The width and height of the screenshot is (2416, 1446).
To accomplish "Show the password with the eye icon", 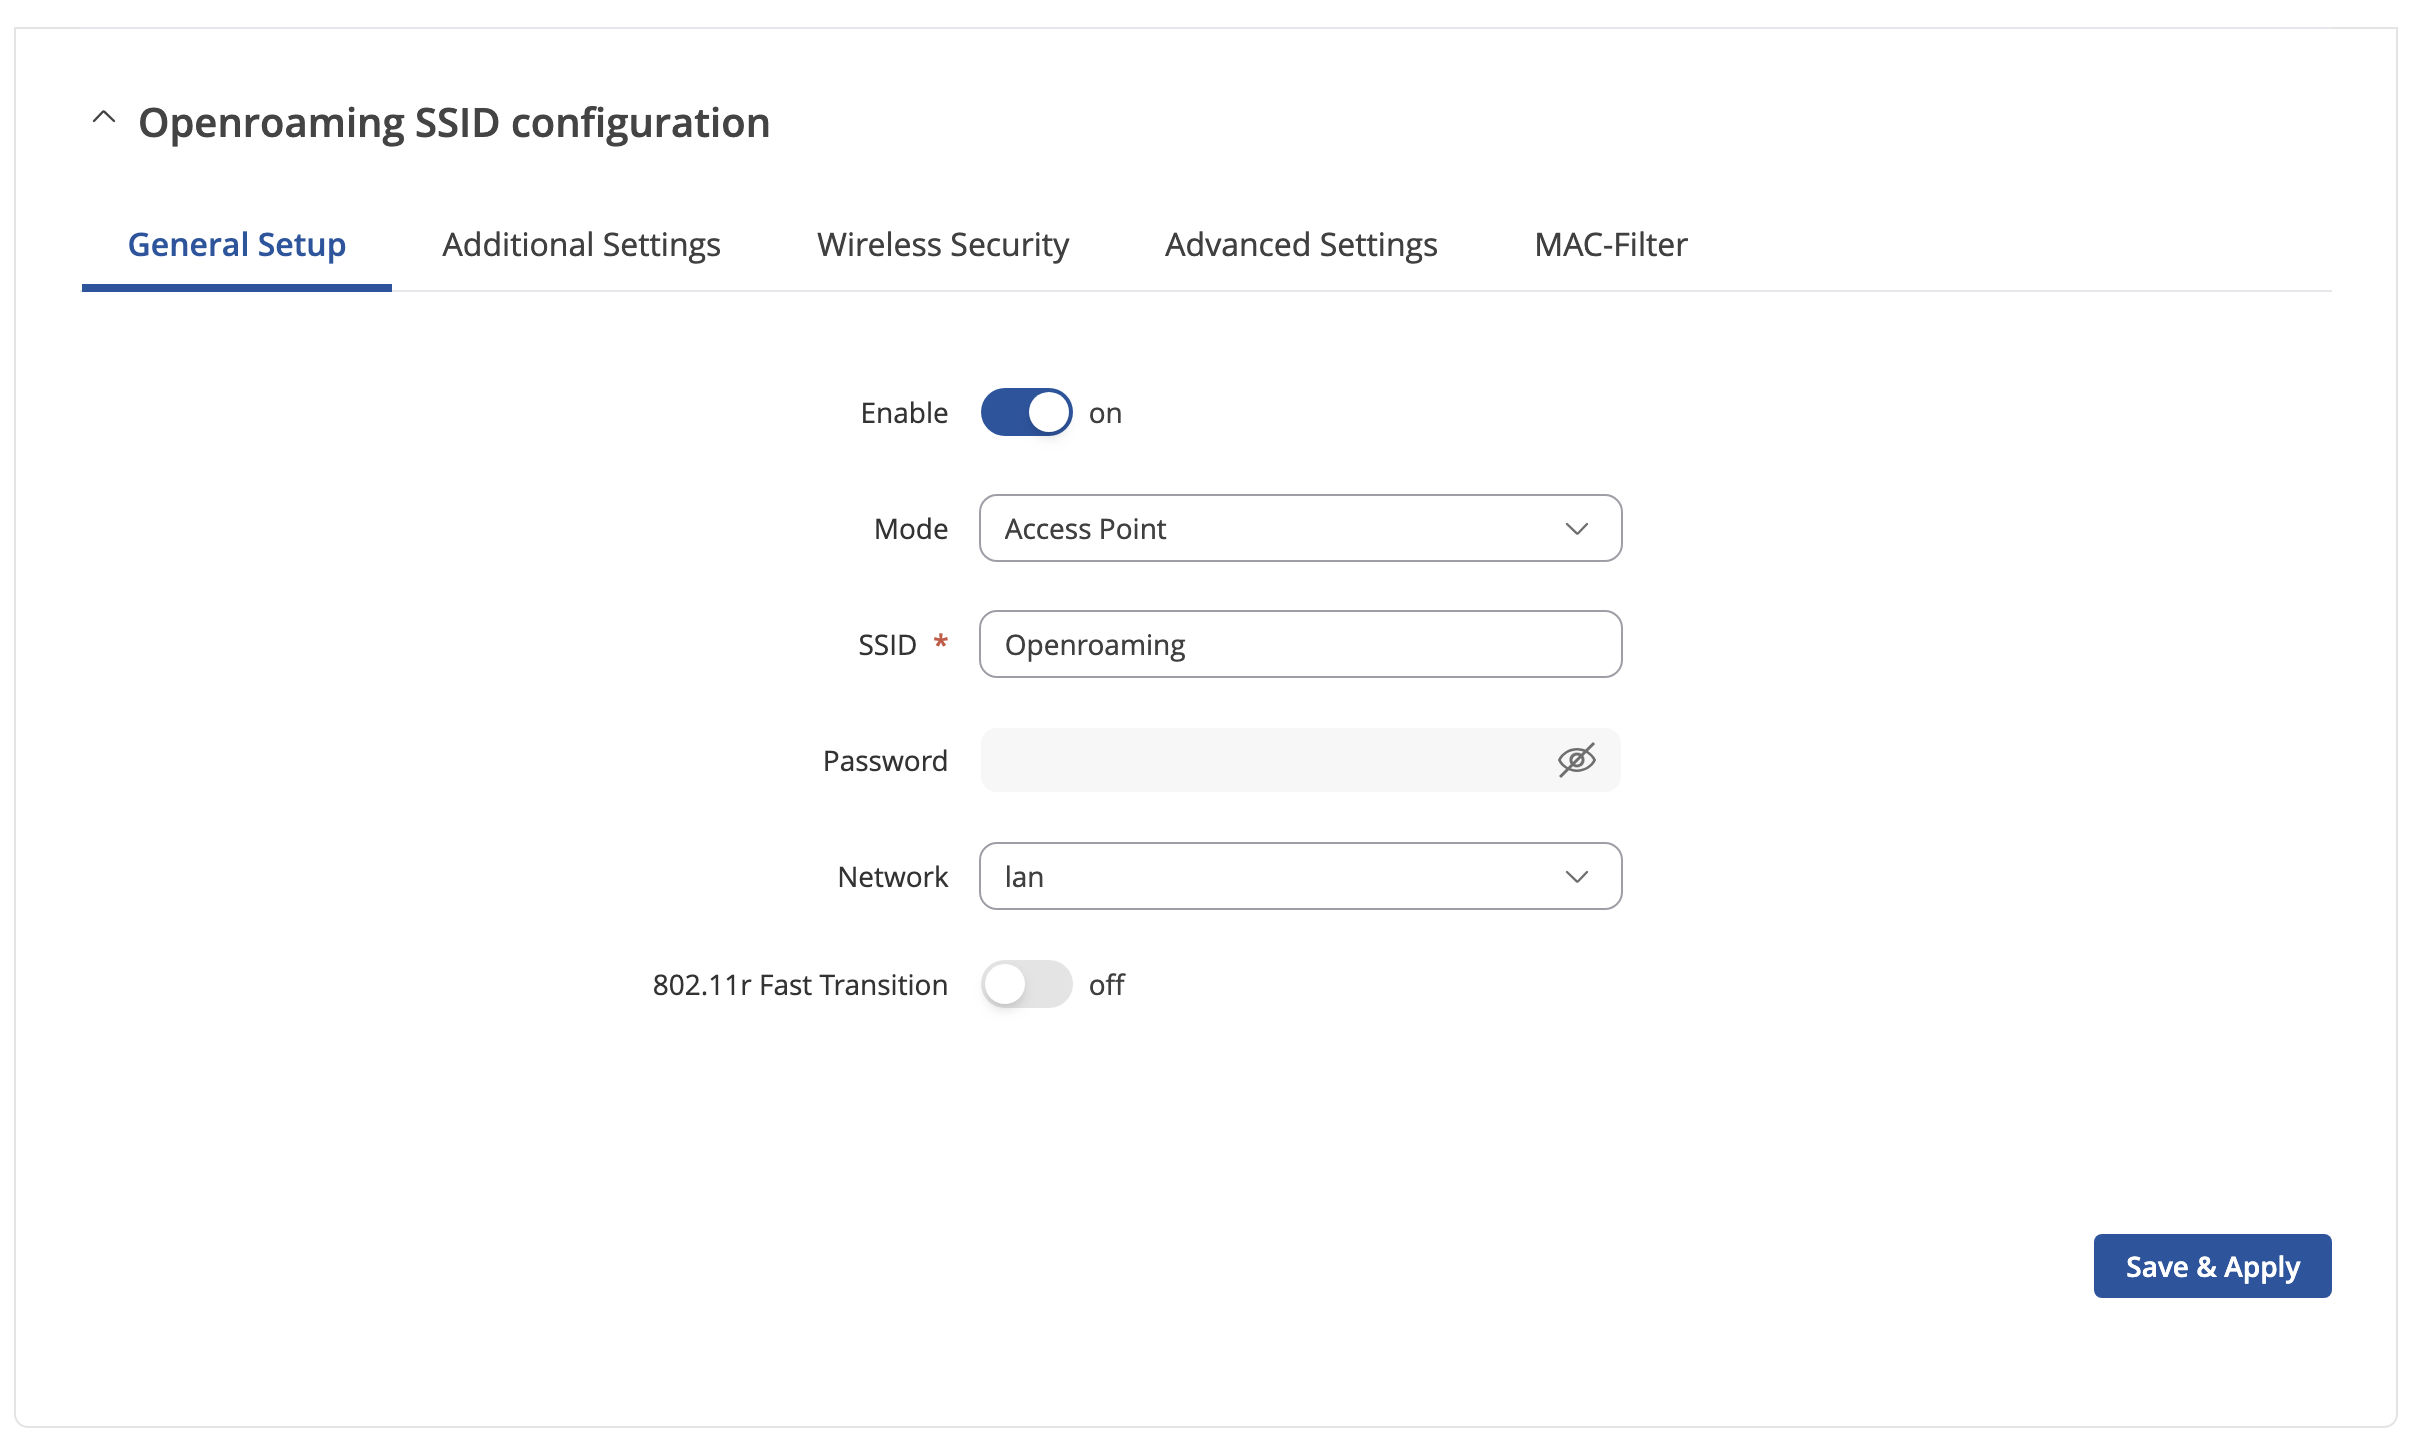I will click(1576, 760).
